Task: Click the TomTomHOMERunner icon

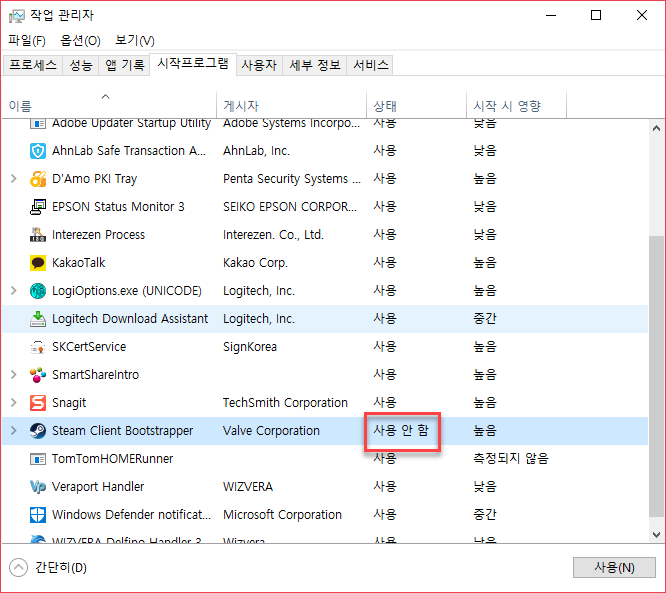Action: [x=38, y=459]
